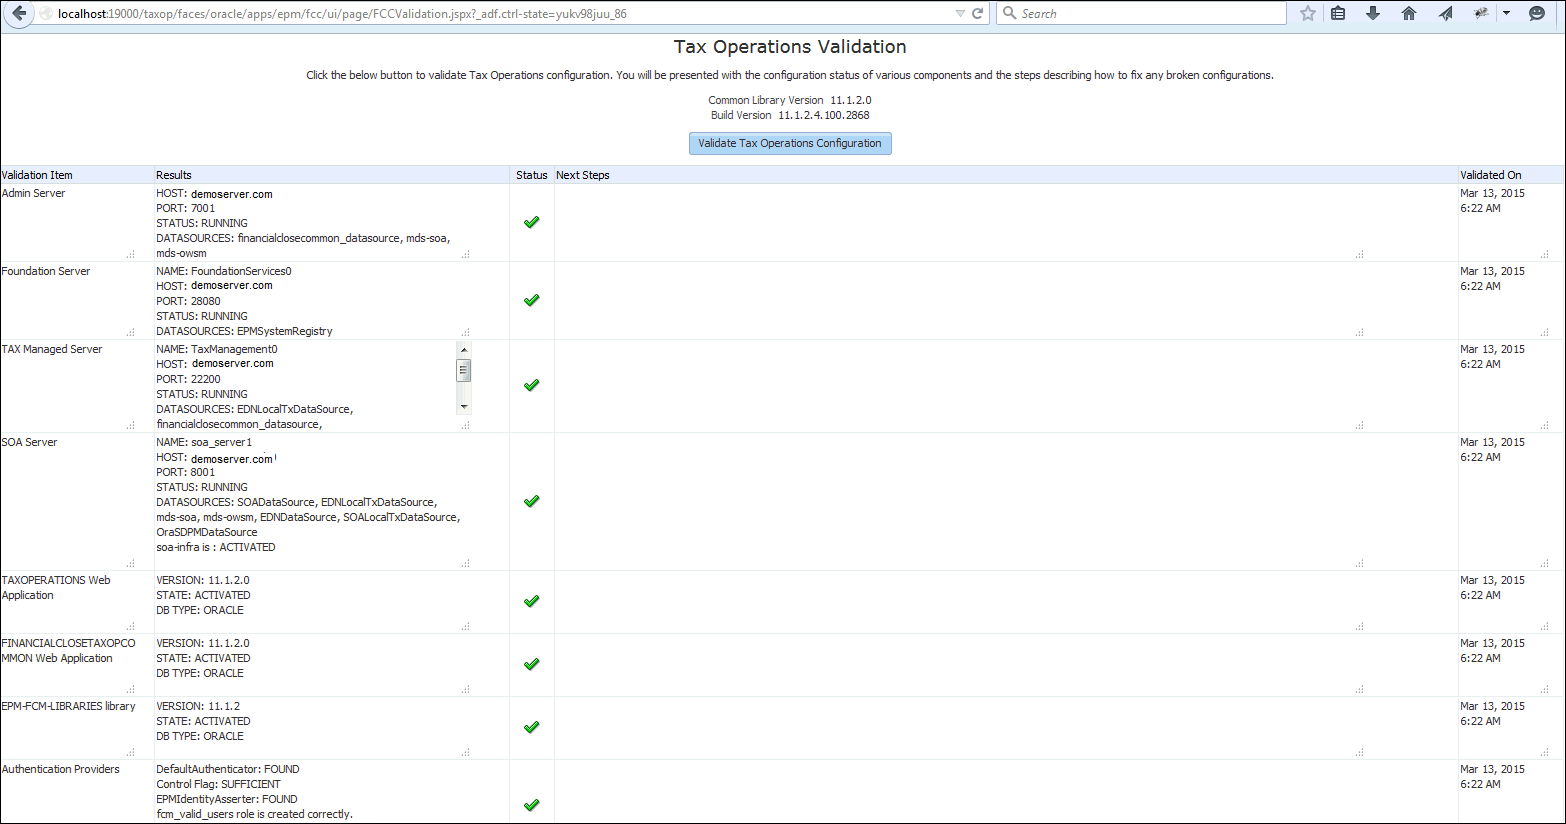Screen dimensions: 1566x824
Task: Click the Next Steps column header
Action: 583,175
